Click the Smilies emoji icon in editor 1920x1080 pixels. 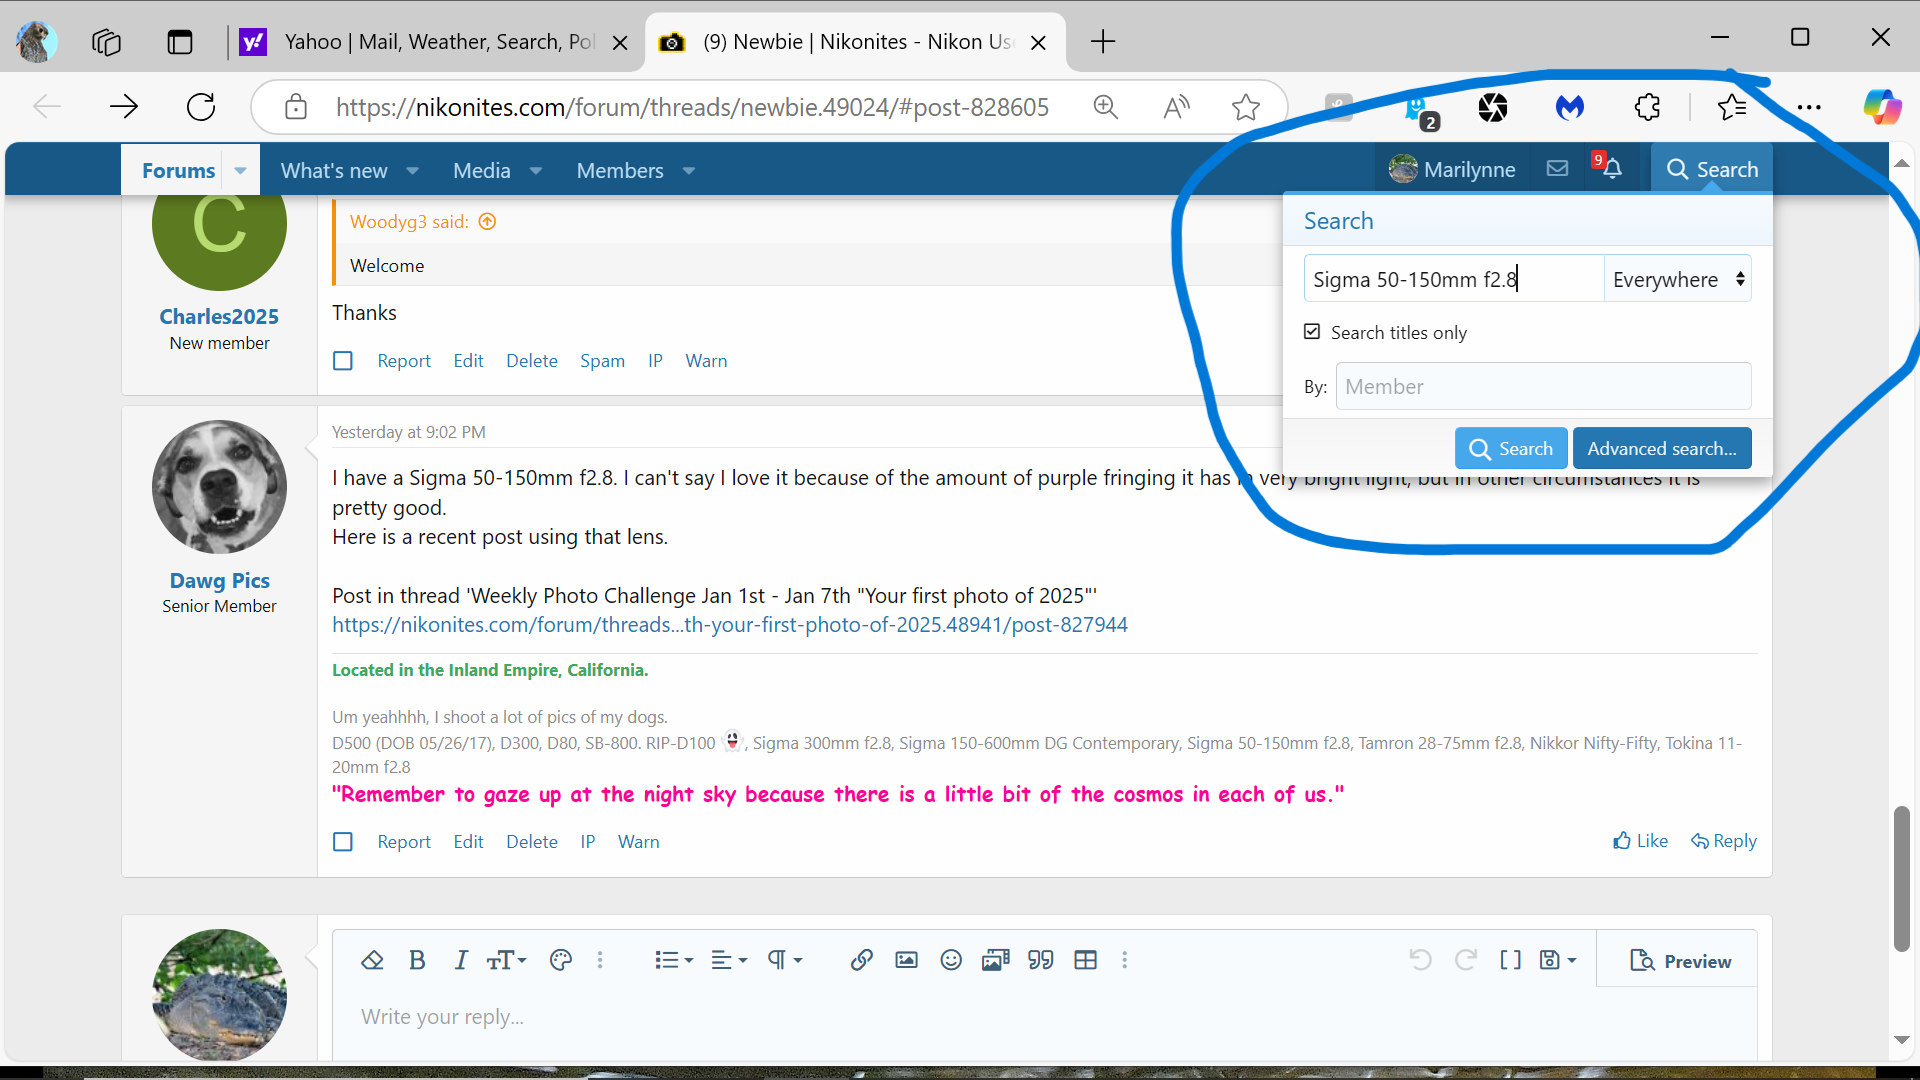click(x=951, y=960)
